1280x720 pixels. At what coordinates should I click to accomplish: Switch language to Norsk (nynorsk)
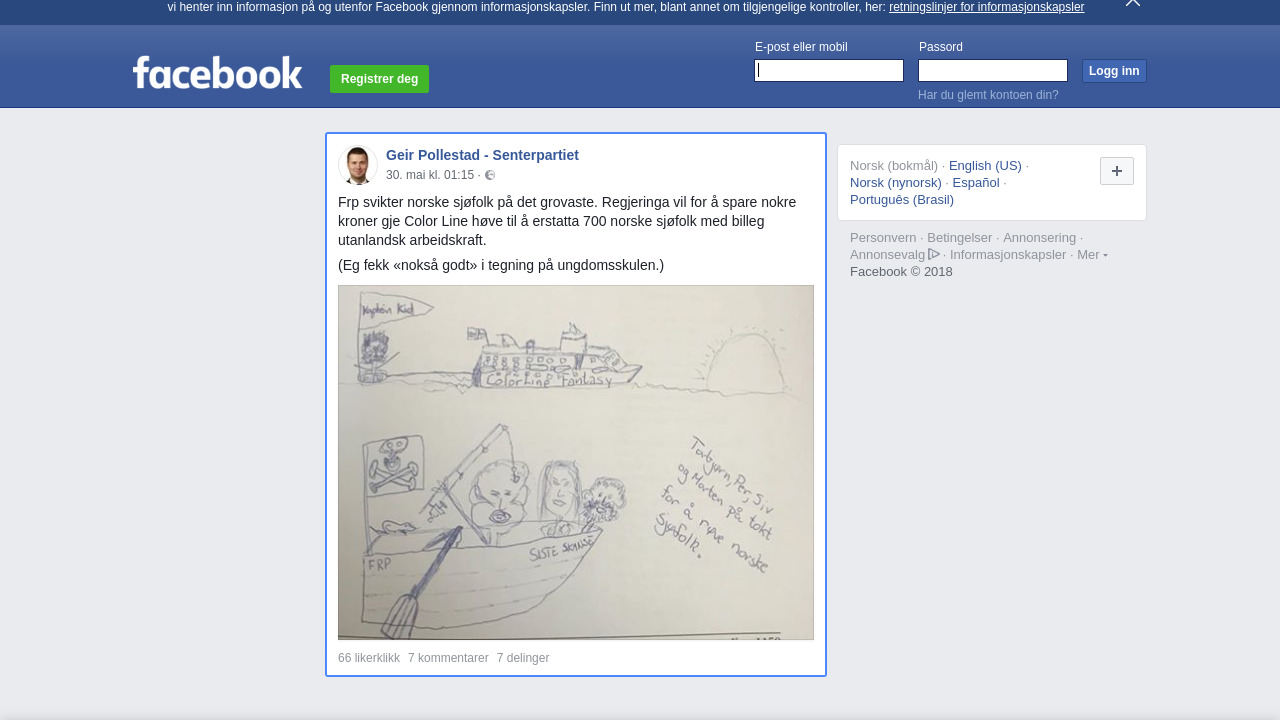pyautogui.click(x=896, y=183)
